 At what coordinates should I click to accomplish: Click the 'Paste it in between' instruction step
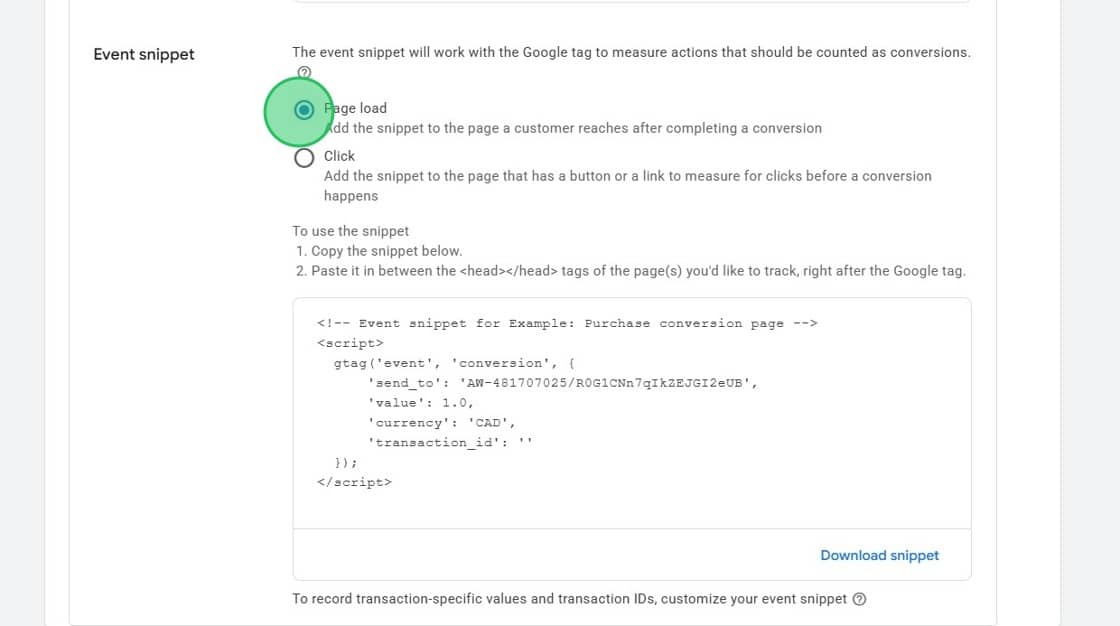(x=631, y=271)
